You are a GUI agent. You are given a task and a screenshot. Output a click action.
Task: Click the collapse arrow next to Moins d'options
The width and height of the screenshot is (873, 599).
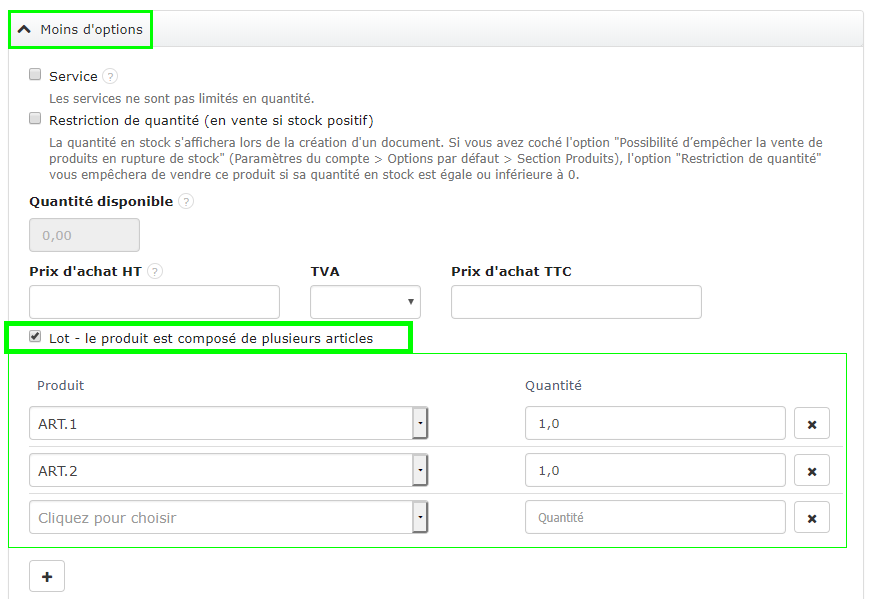tap(25, 29)
